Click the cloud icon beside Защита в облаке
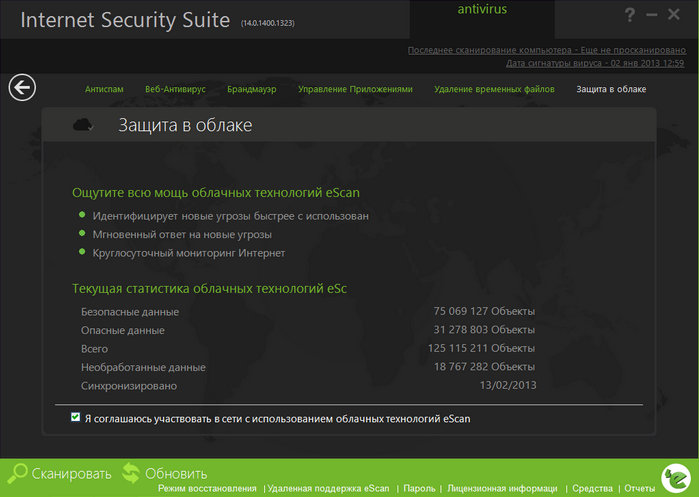The width and height of the screenshot is (699, 497). [83, 125]
